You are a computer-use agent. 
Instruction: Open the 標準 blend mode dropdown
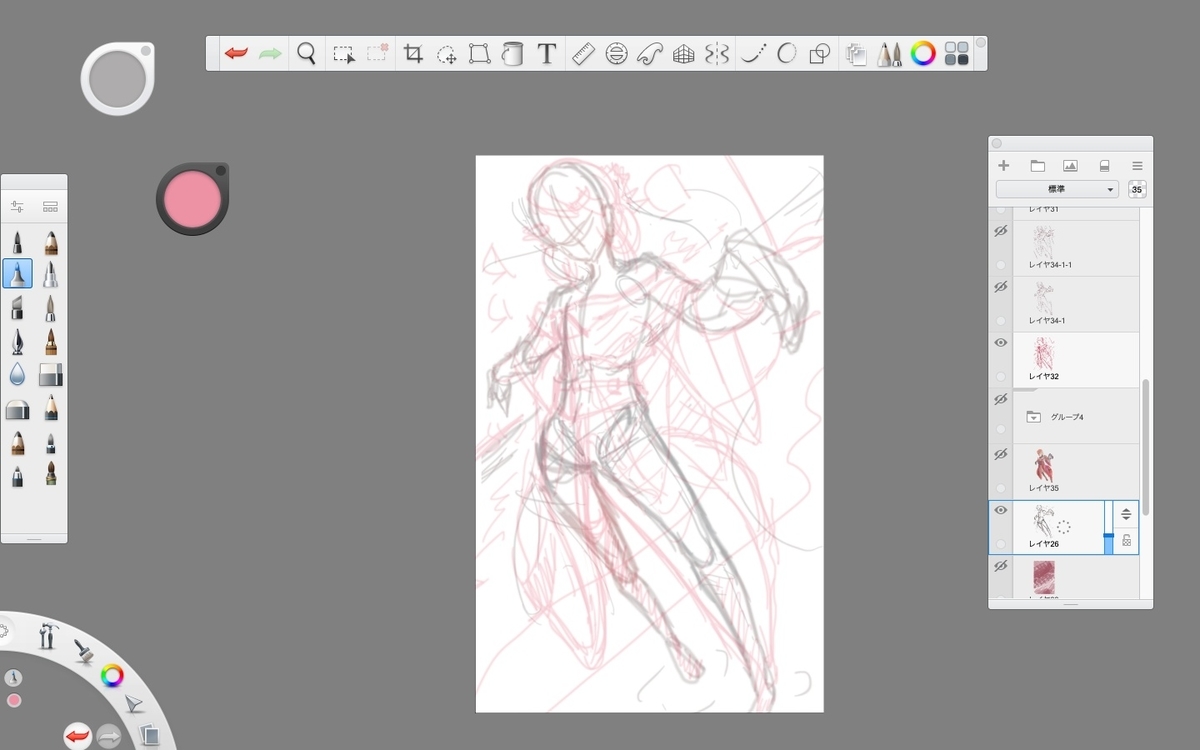click(1057, 190)
